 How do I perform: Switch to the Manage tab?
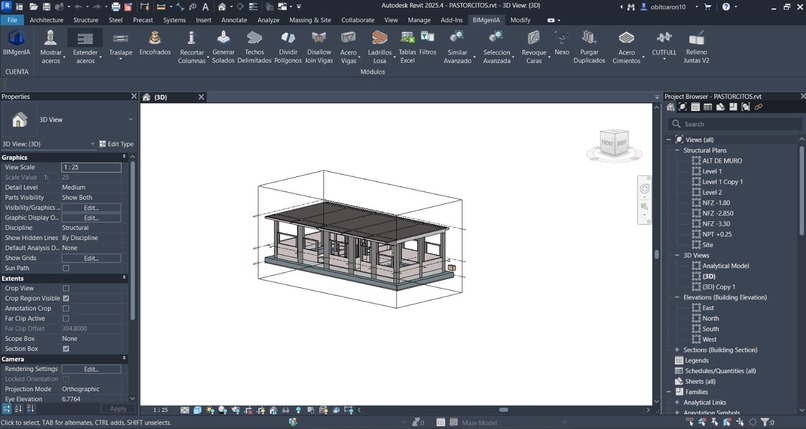[x=419, y=20]
